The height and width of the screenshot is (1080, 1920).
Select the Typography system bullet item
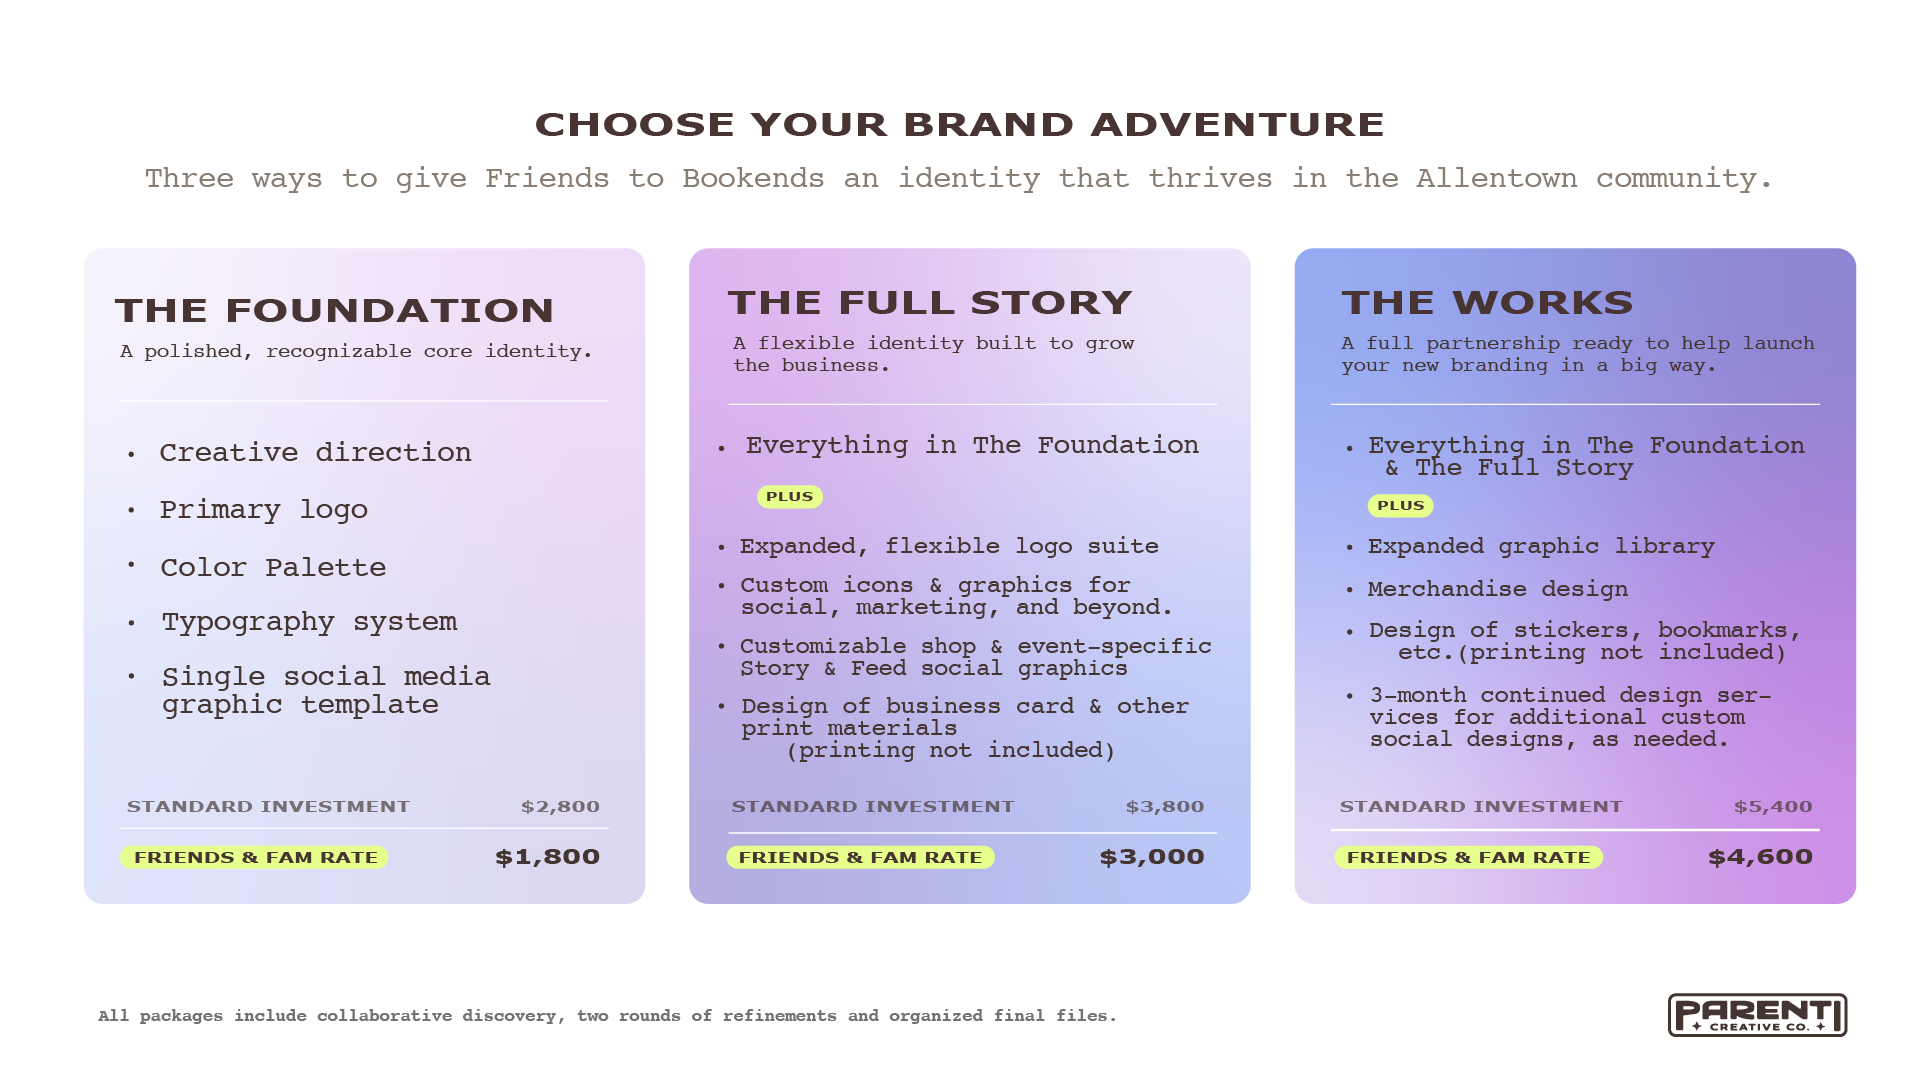pyautogui.click(x=309, y=622)
